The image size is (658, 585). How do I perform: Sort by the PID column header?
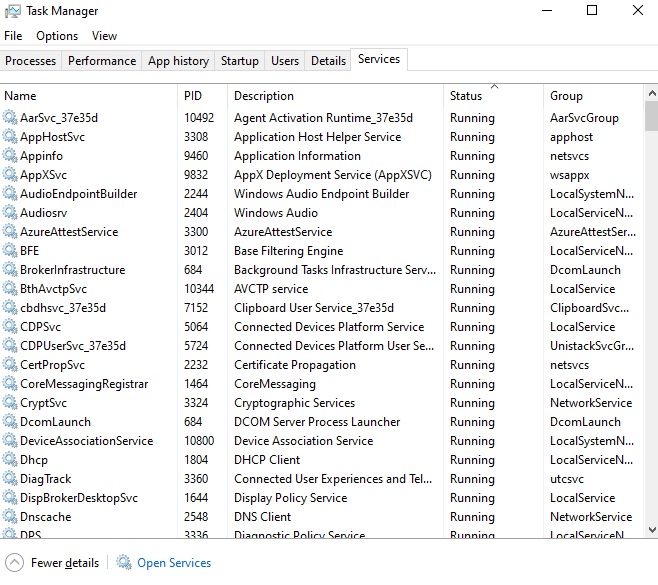[202, 96]
